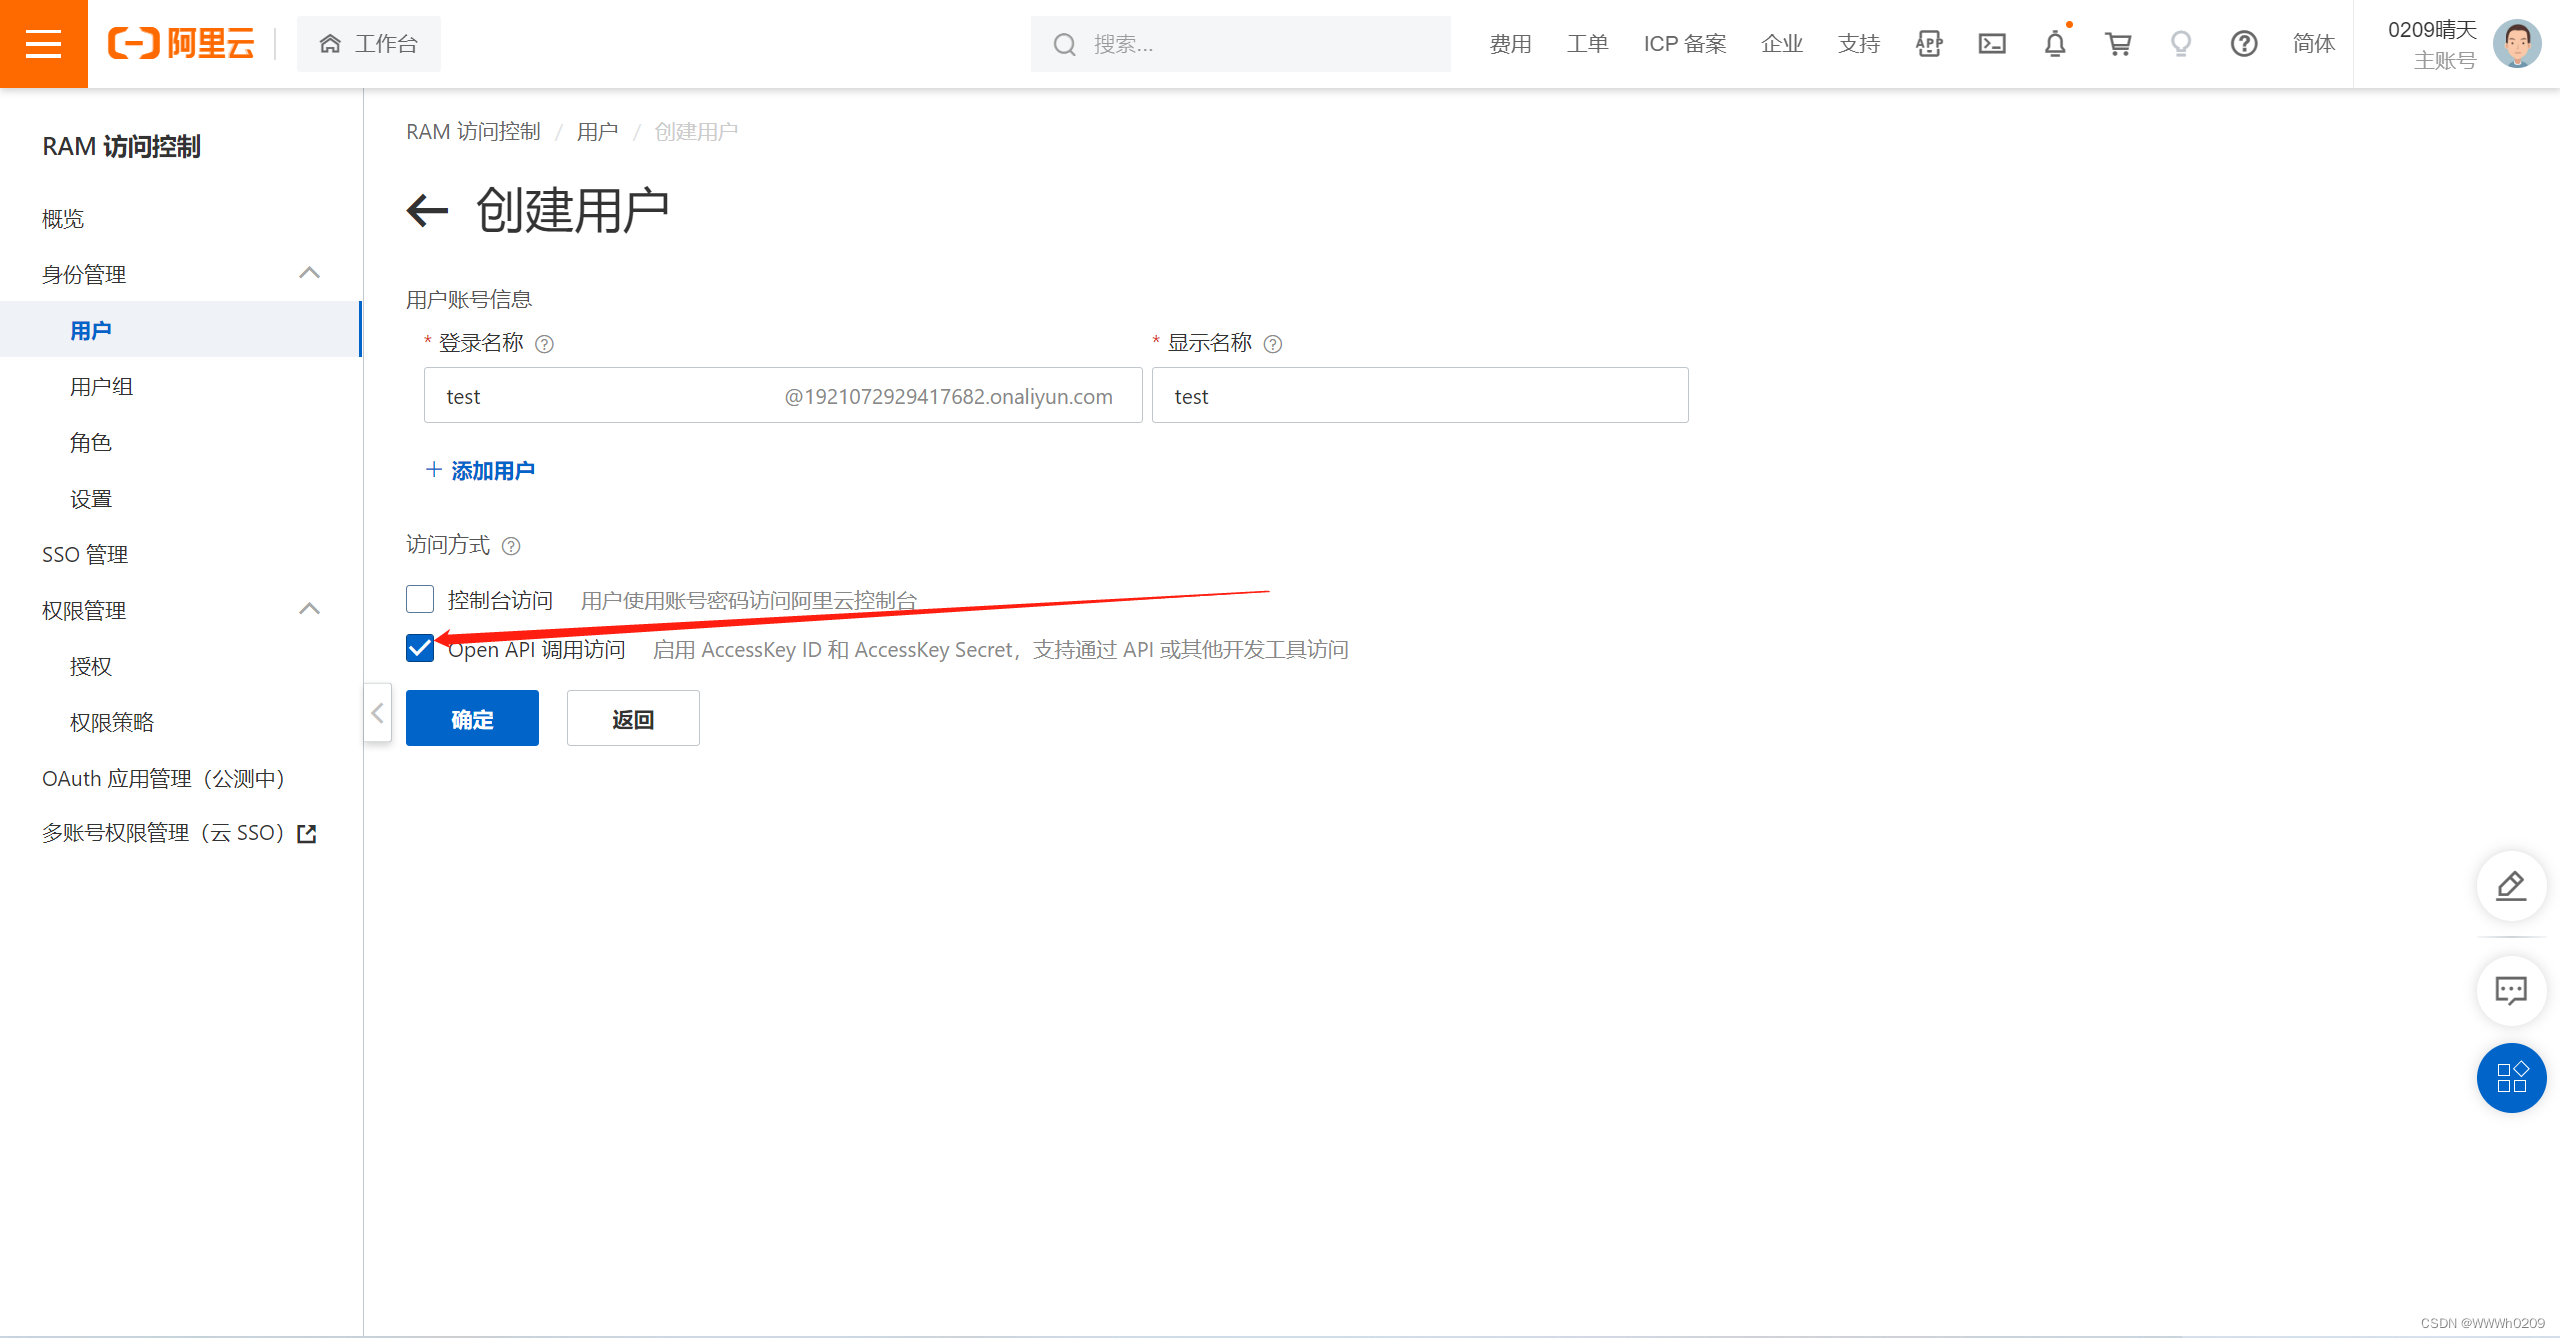Click the lightbulb tips icon
2560x1338 pixels.
click(x=2181, y=44)
